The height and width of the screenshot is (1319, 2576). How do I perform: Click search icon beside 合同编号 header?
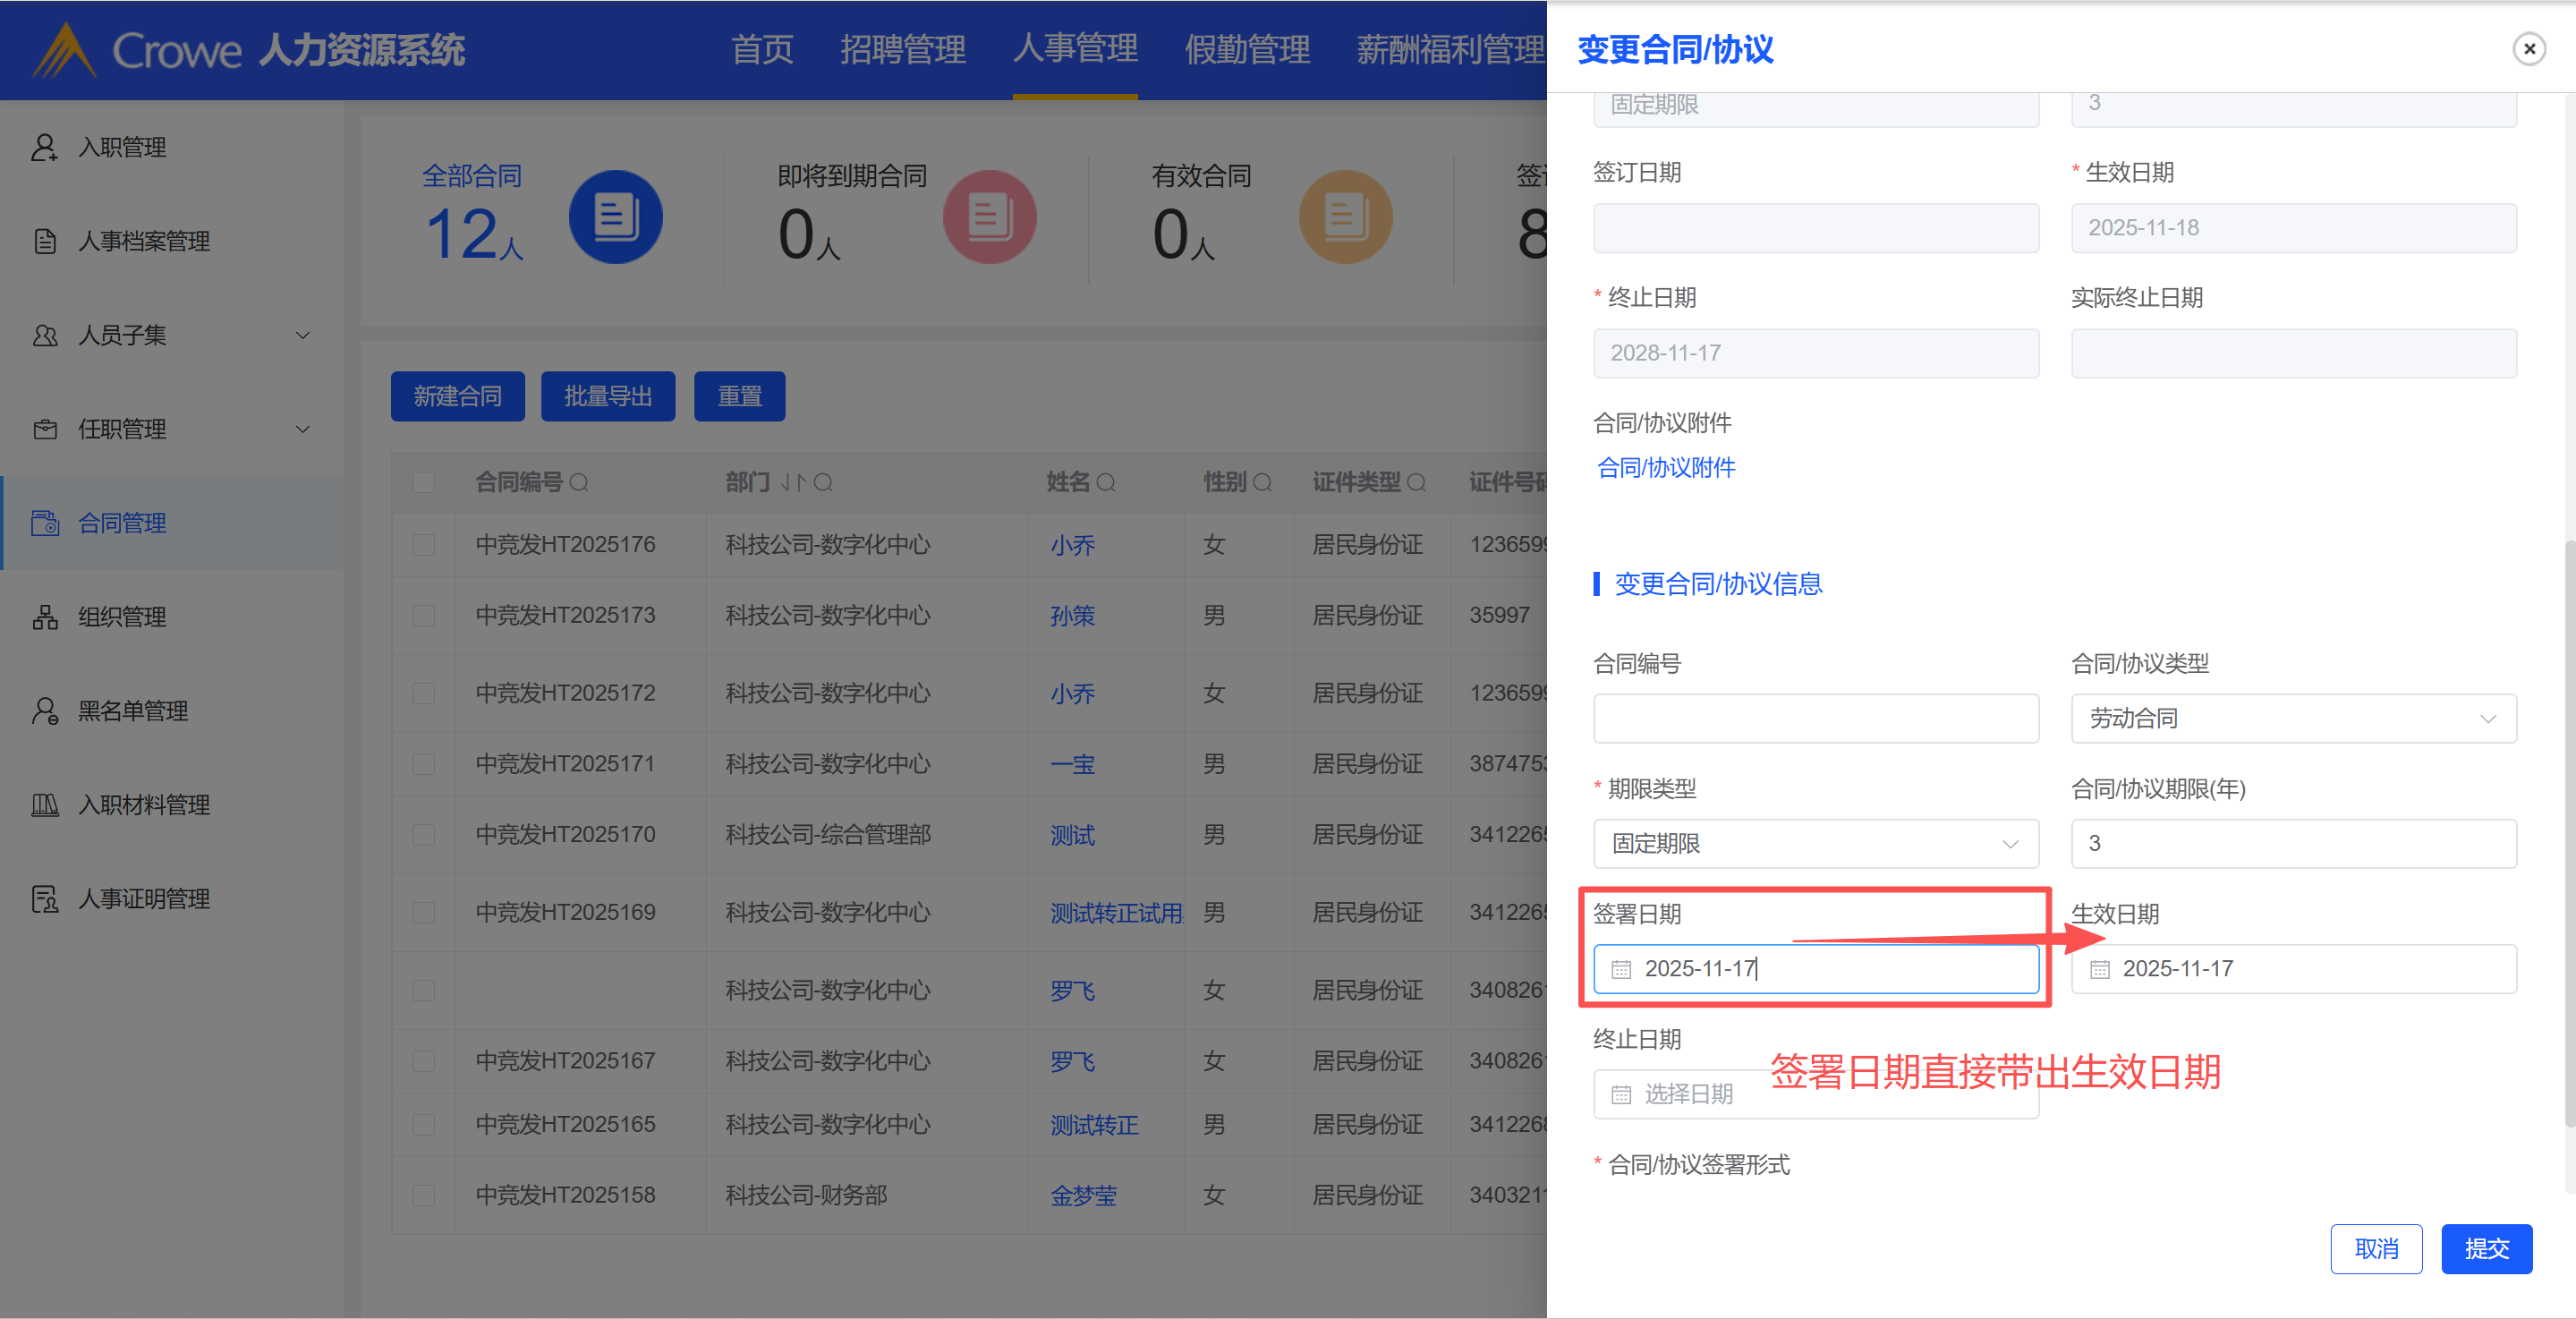(579, 483)
